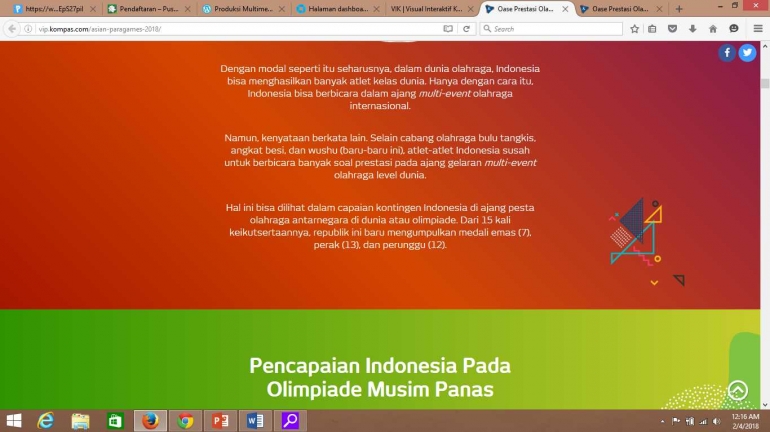
Task: Switch to Firefox taskbar button
Action: (x=150, y=421)
